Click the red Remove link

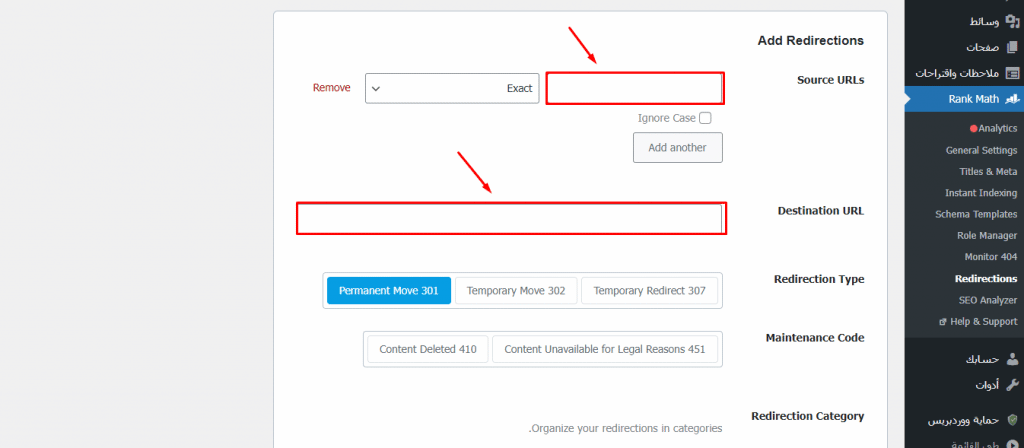click(x=332, y=88)
